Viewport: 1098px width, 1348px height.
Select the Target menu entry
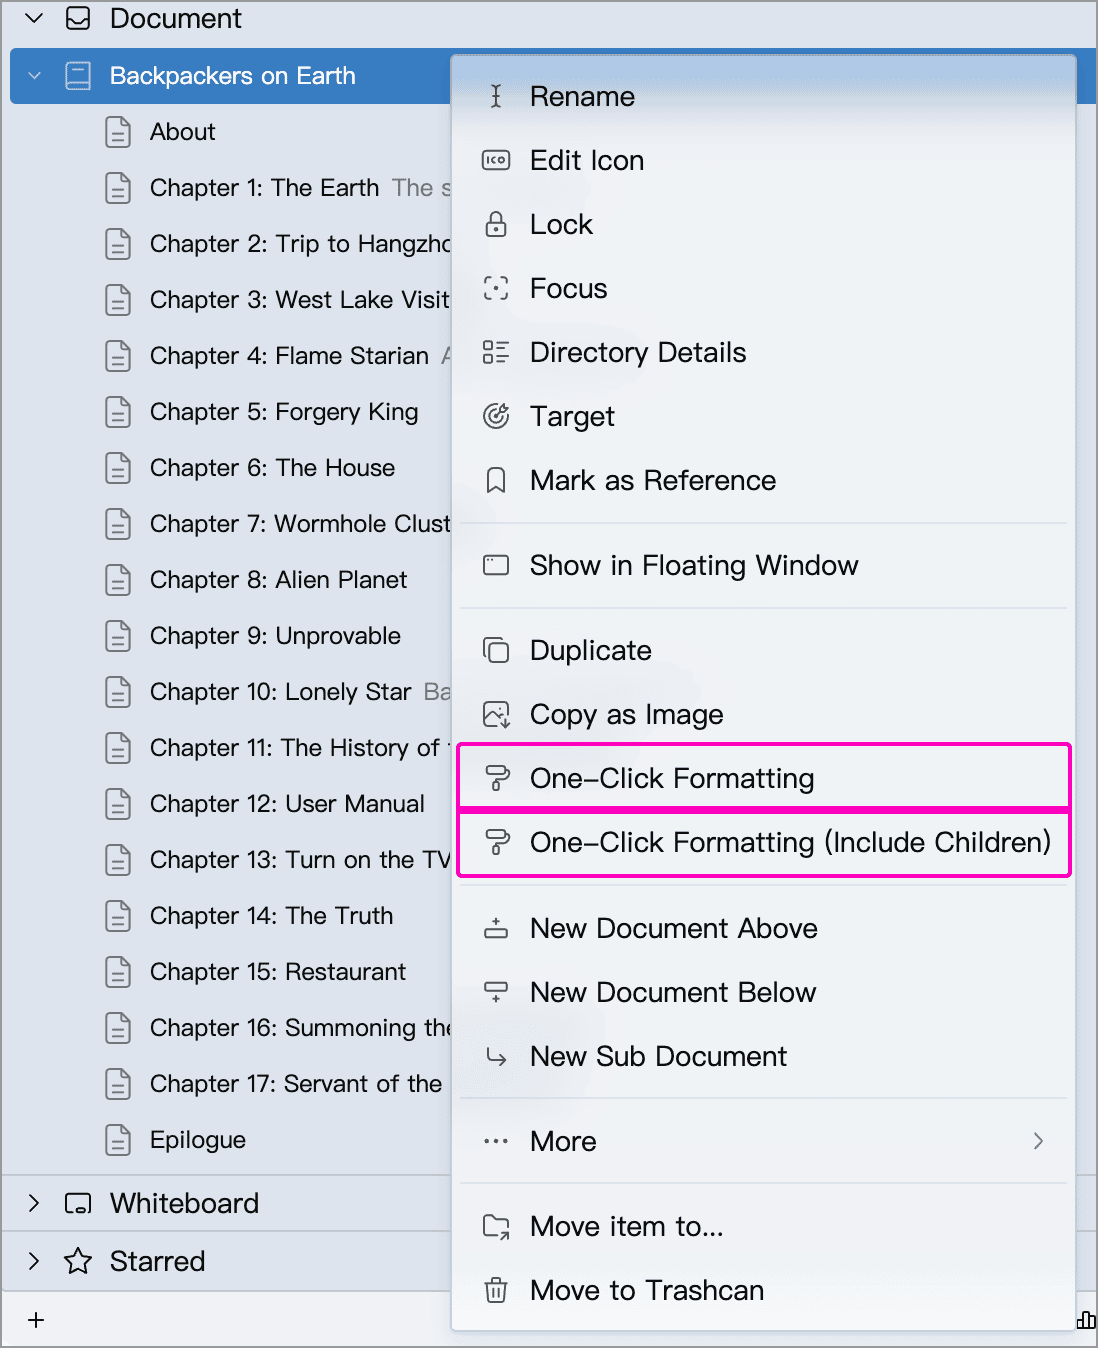tap(764, 416)
